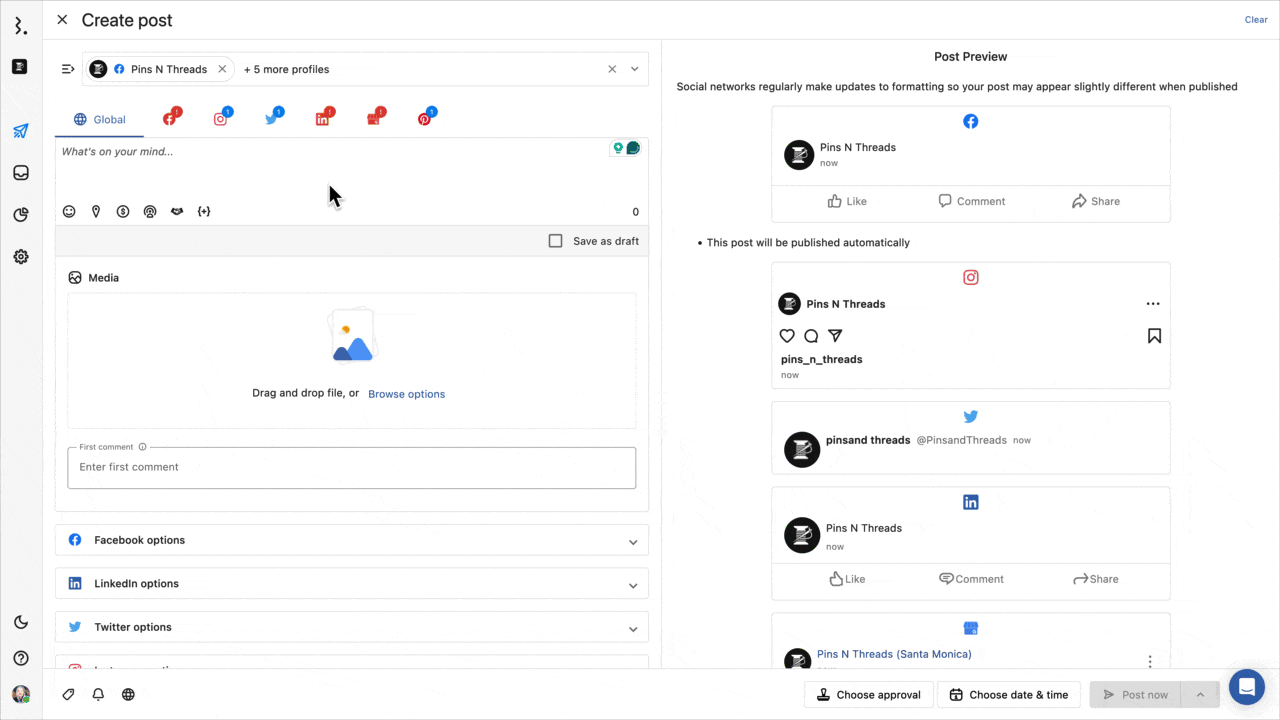
Task: Open the user avatar at sidebar bottom
Action: pyautogui.click(x=21, y=694)
